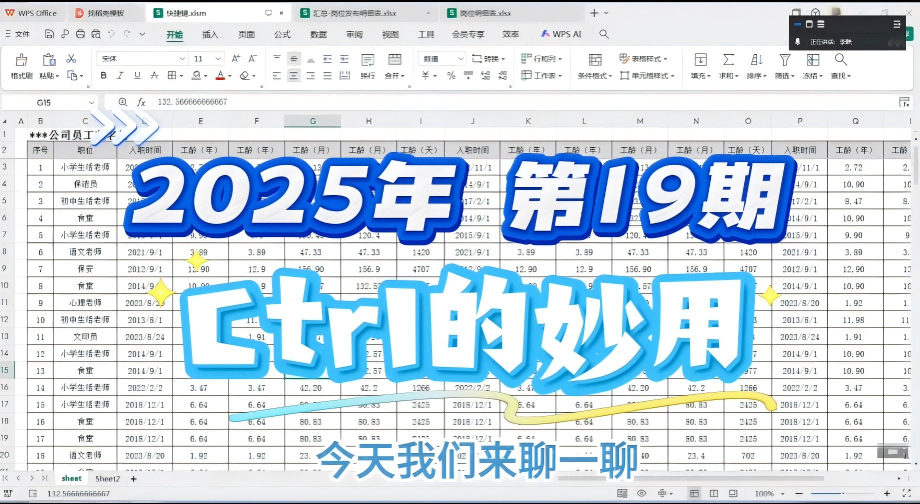Click the Copy icon below scissors
920x504 pixels.
click(x=72, y=75)
